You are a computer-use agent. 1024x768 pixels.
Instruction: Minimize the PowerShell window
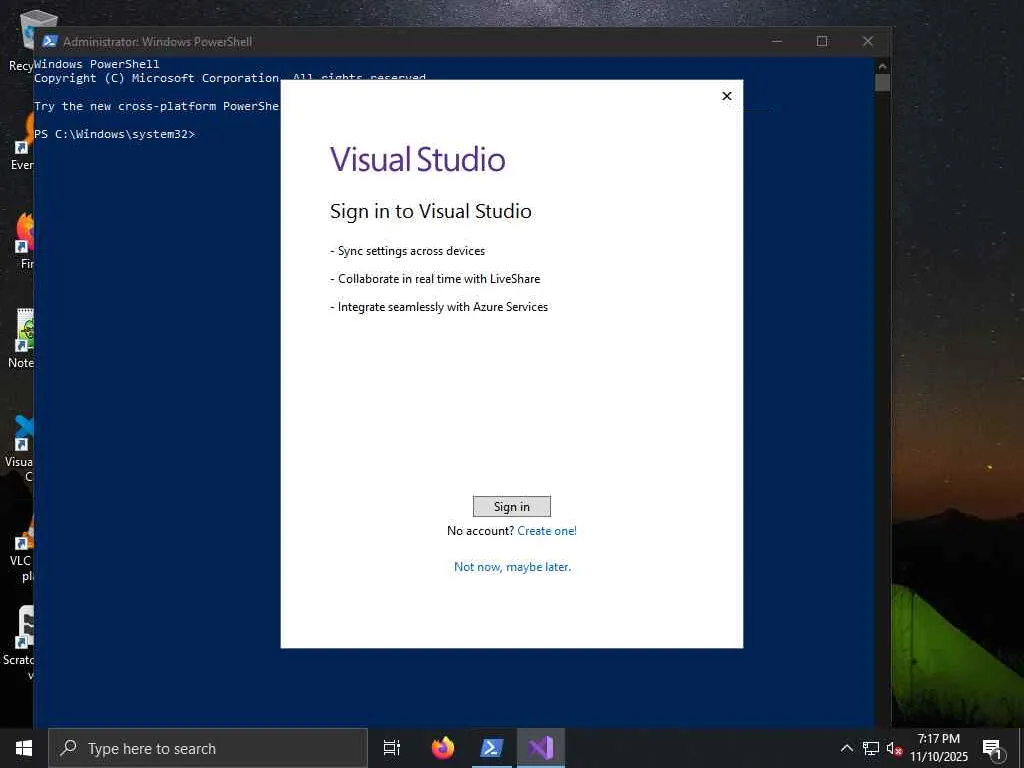pos(776,41)
